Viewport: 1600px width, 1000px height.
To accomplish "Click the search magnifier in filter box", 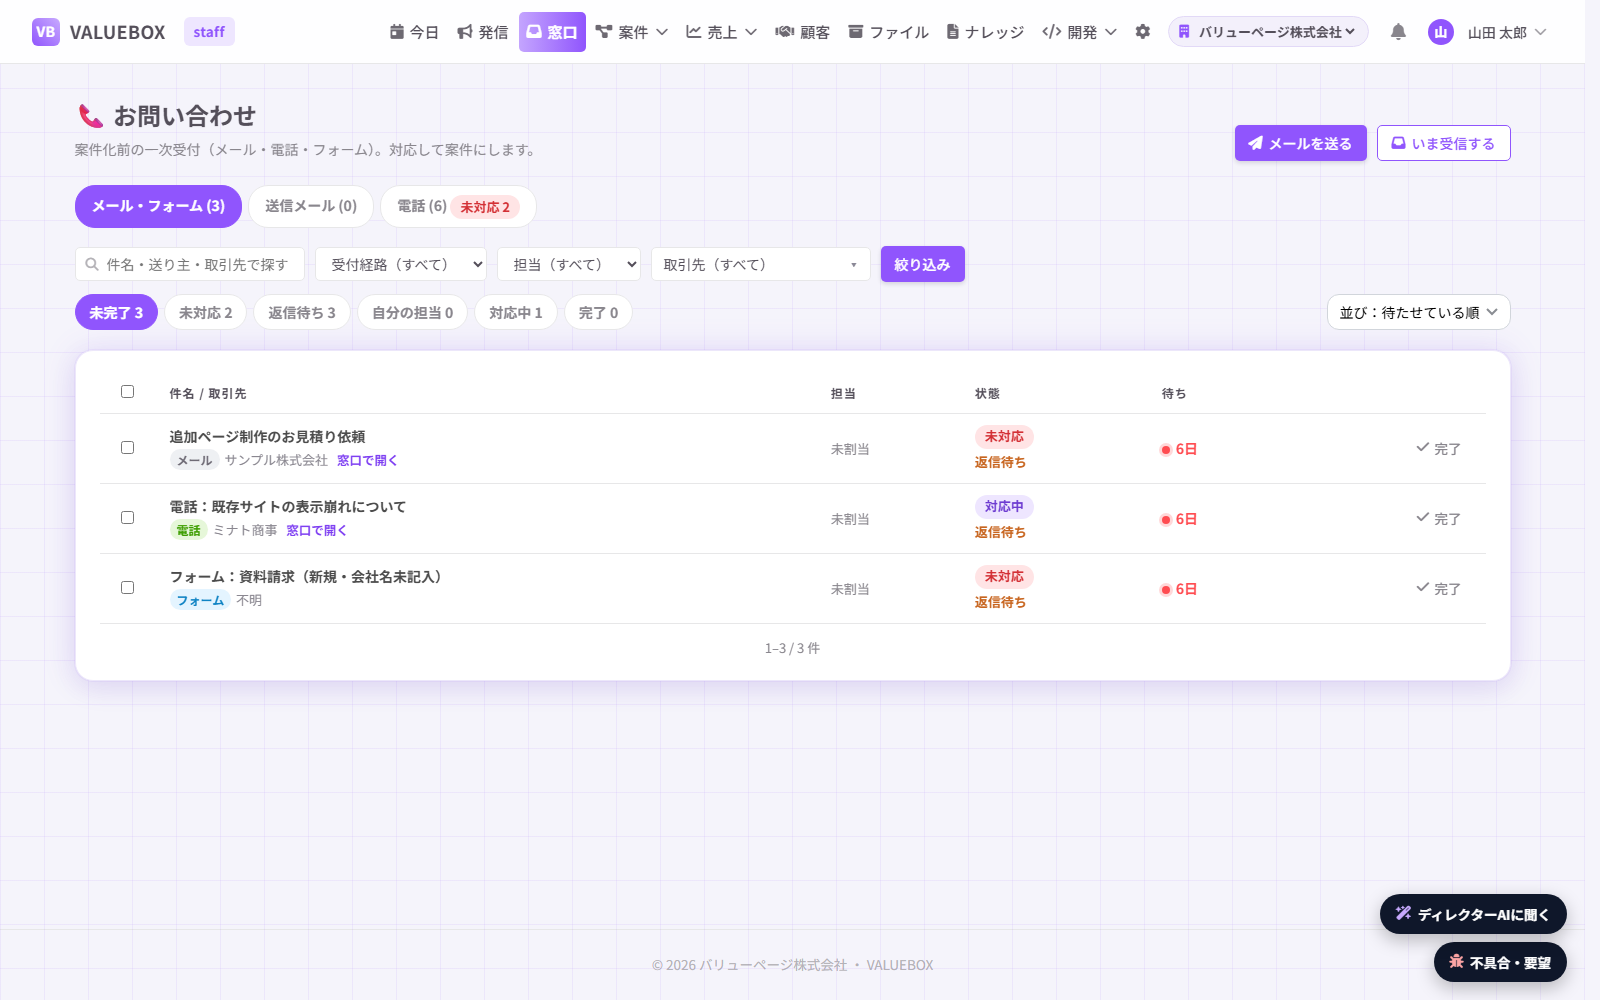I will (92, 265).
